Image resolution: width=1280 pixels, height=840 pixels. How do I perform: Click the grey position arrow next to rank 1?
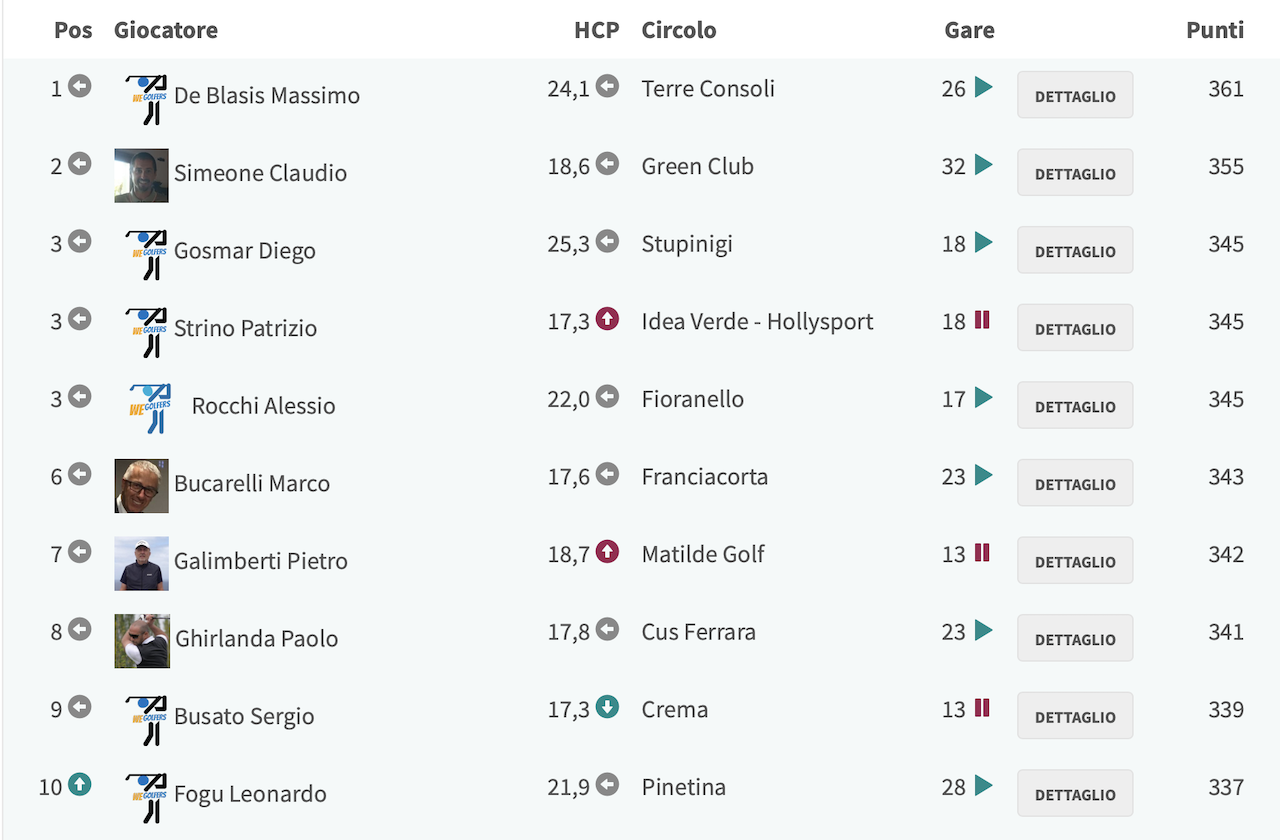coord(79,86)
